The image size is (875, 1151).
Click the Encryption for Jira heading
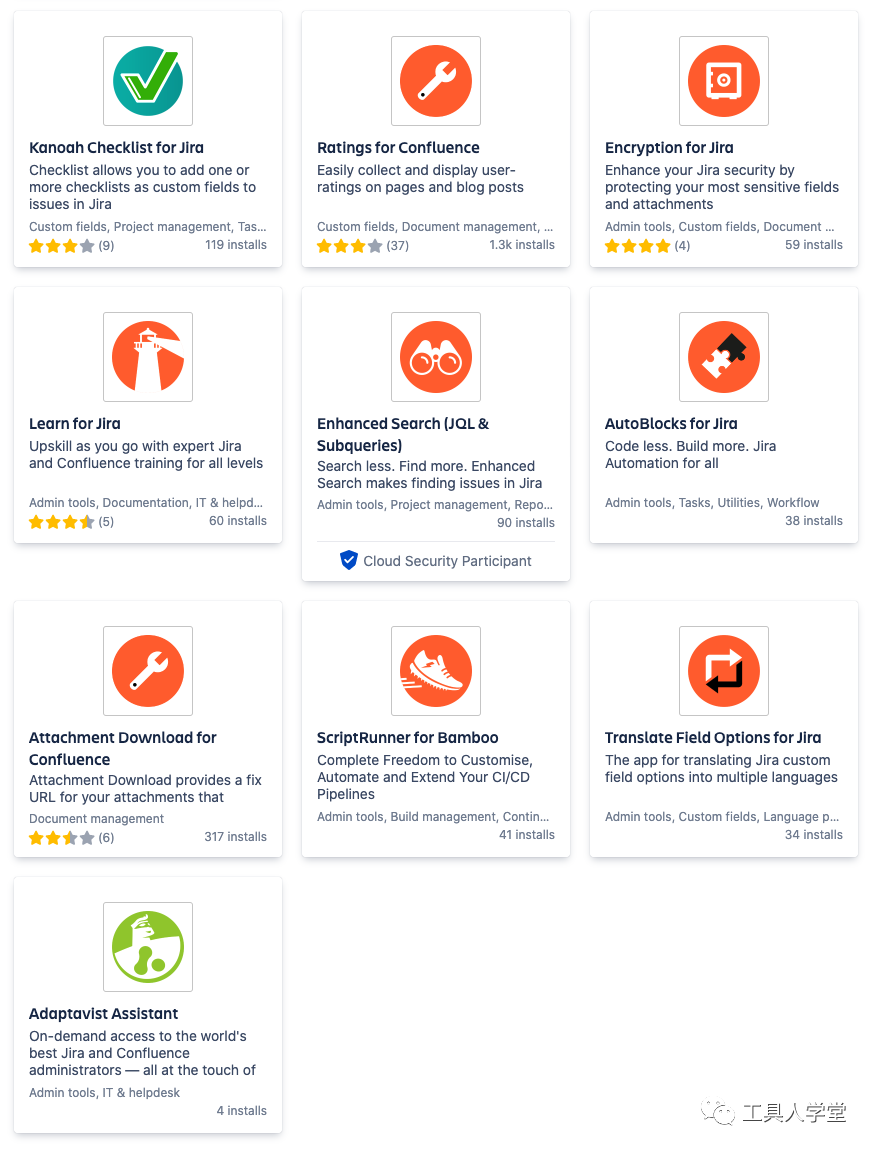[x=669, y=148]
